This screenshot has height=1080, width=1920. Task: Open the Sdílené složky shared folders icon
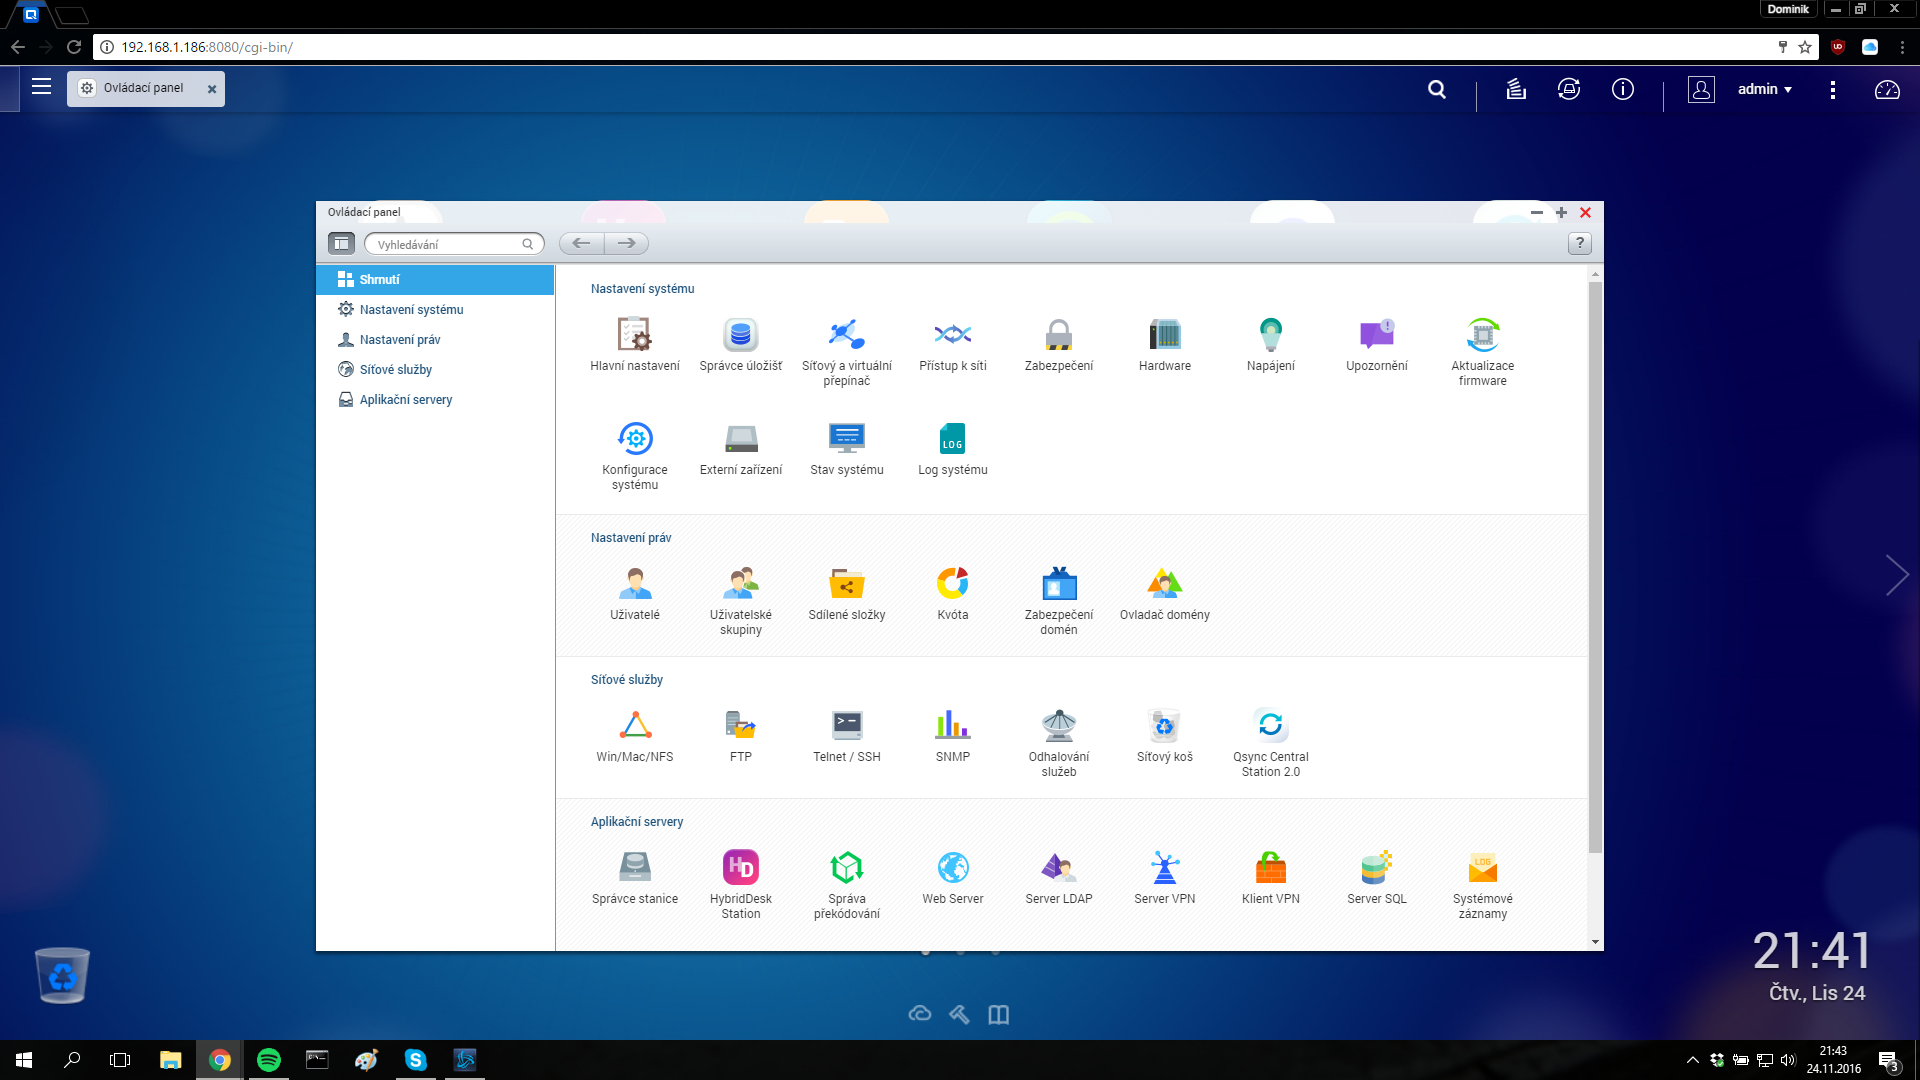pyautogui.click(x=846, y=584)
